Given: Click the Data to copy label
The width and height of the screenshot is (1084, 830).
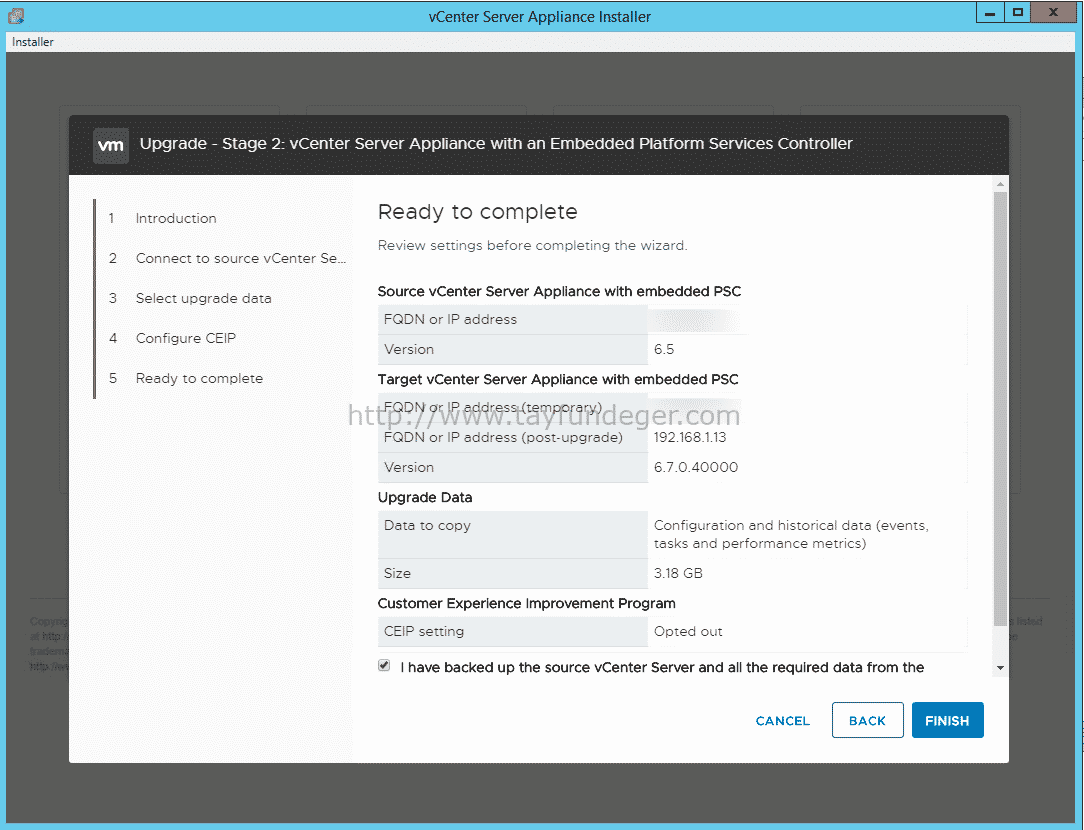Looking at the screenshot, I should point(427,525).
